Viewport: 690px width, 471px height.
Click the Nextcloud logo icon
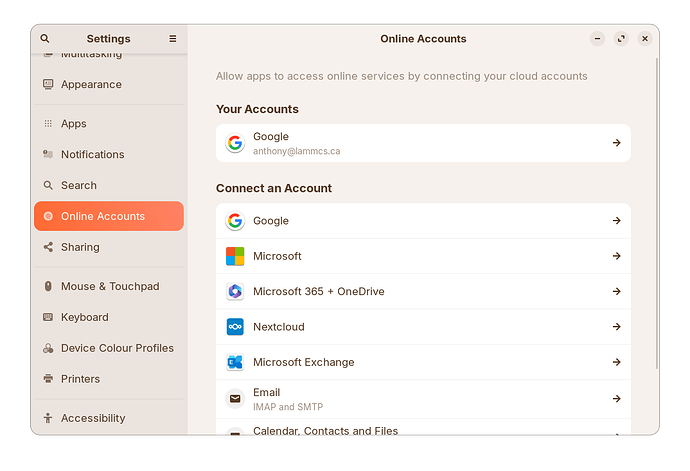coord(235,327)
